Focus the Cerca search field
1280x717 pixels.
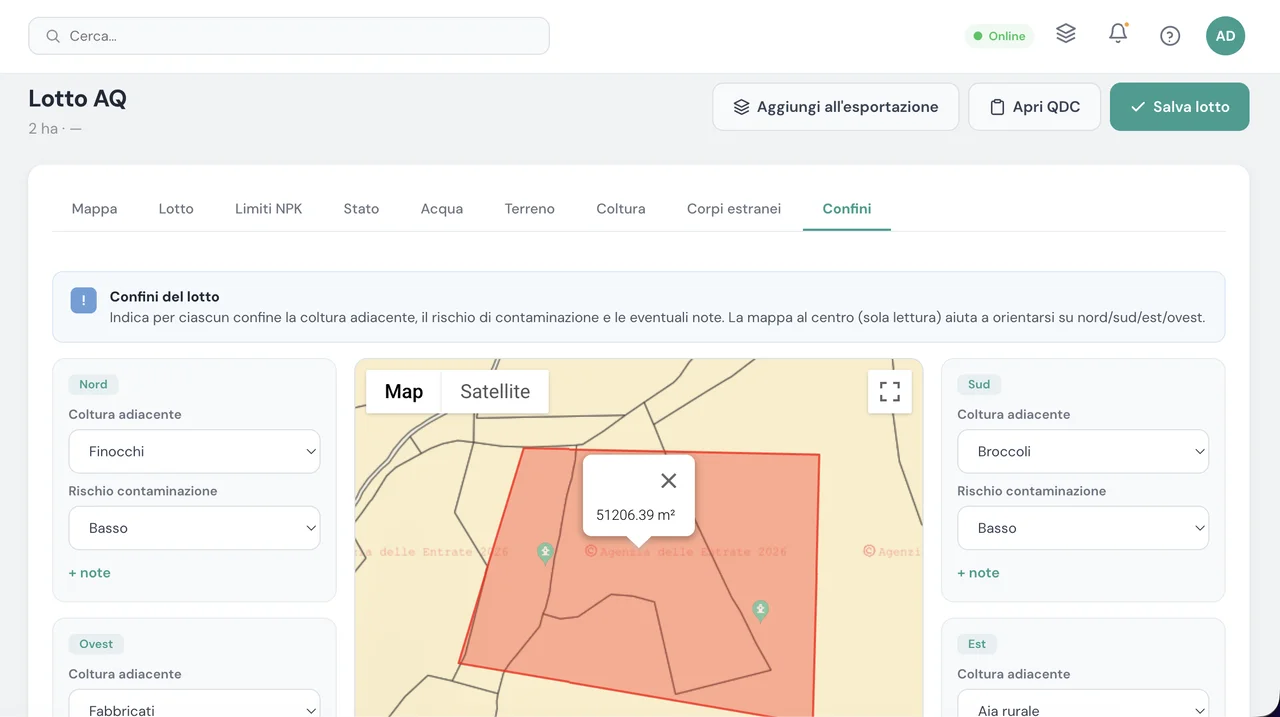point(289,36)
